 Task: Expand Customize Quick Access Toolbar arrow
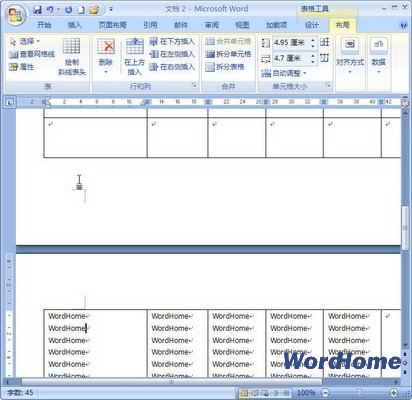click(111, 10)
